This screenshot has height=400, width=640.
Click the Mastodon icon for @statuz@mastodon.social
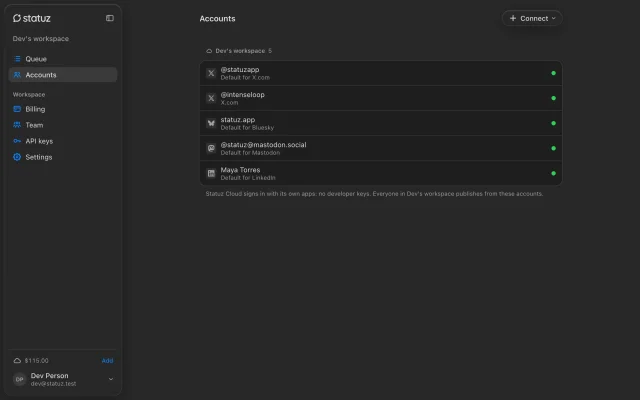[211, 148]
